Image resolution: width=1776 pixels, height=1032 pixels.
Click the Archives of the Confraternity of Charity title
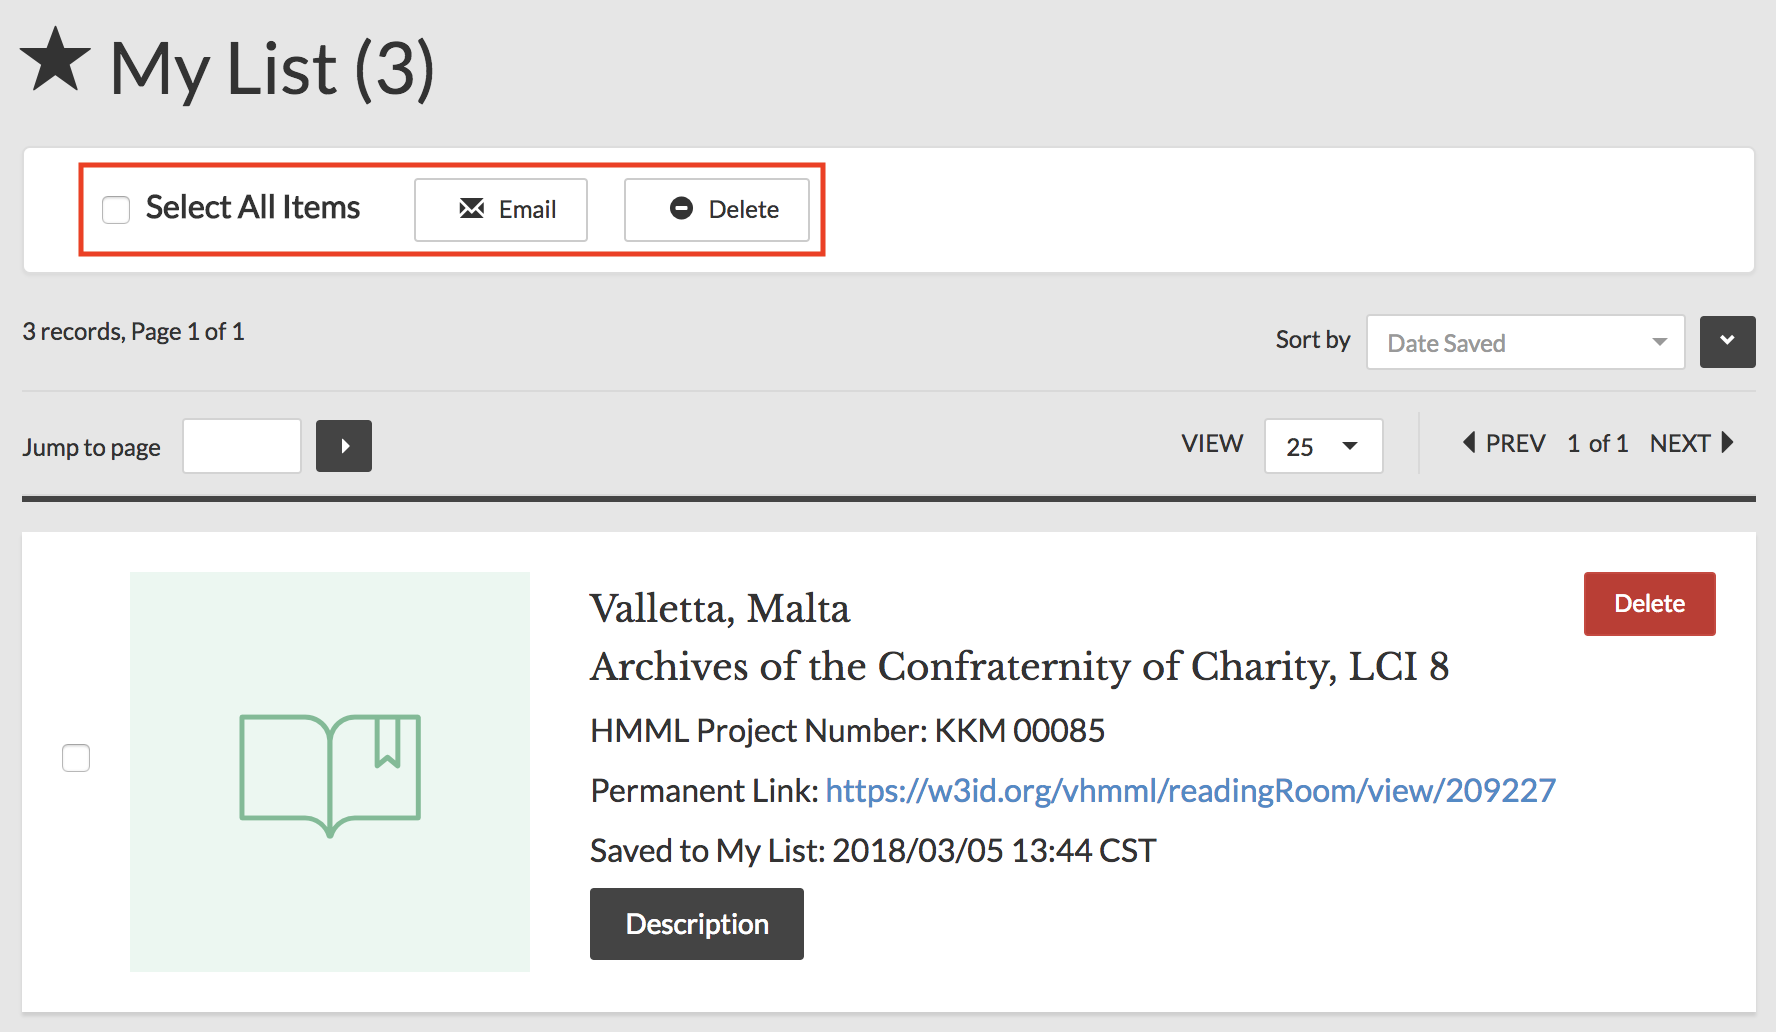[1019, 667]
